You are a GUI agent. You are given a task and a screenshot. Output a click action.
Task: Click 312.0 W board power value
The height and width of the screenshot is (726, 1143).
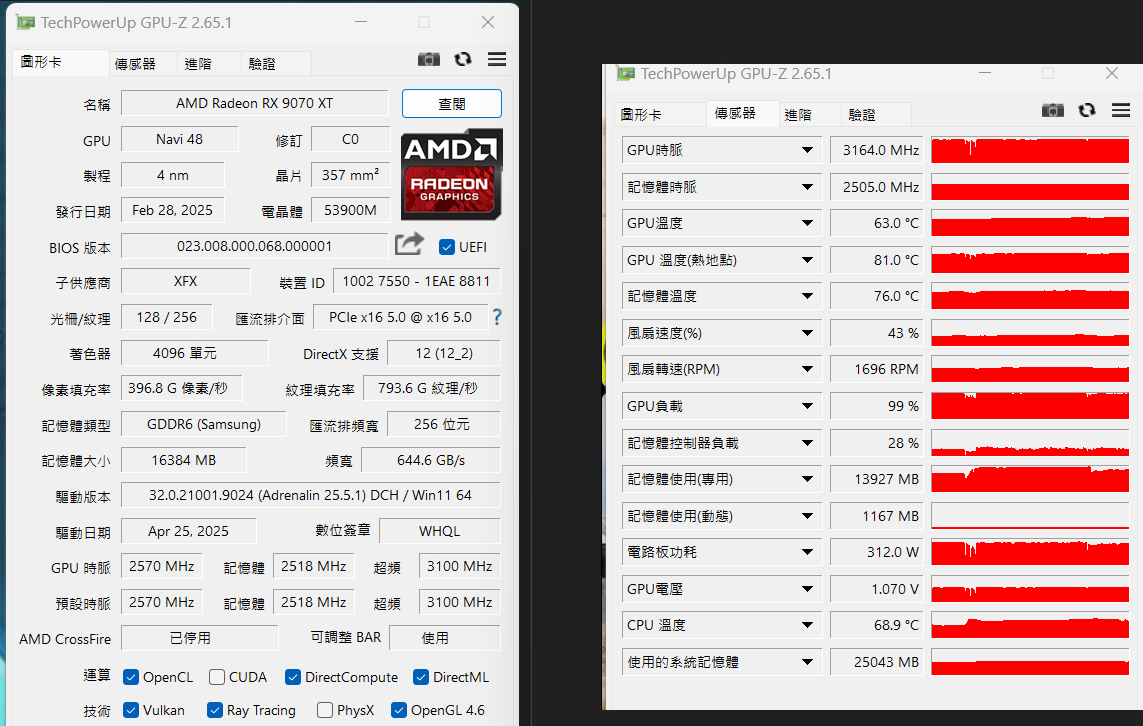877,552
